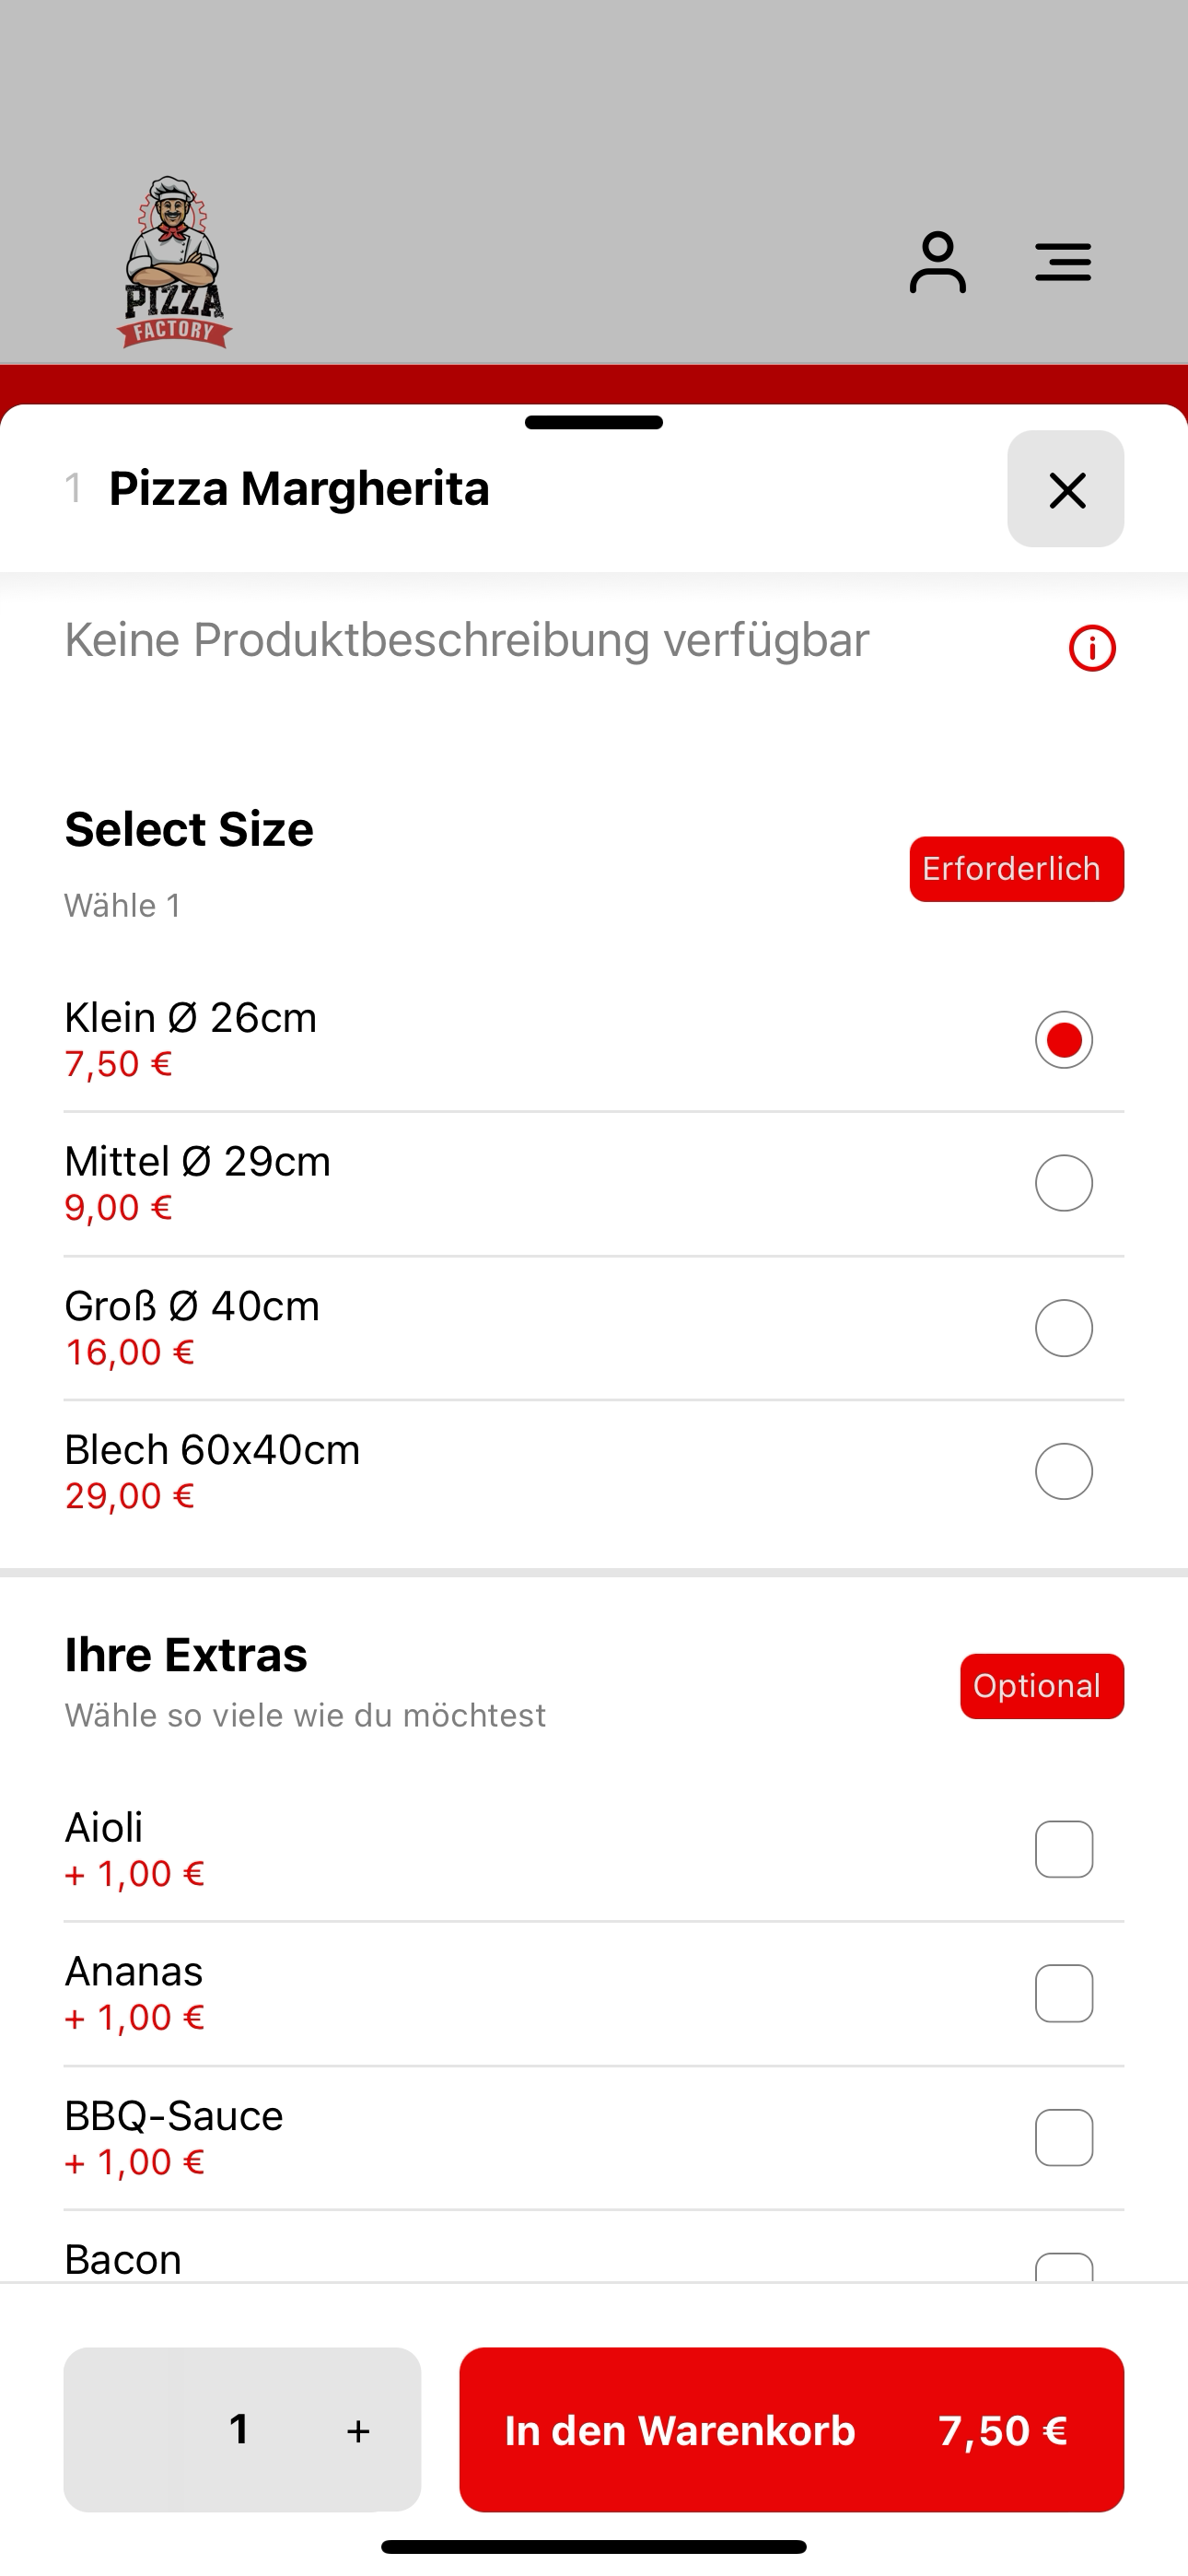The image size is (1188, 2576).
Task: Pick the Blech 60x40cm size
Action: [1064, 1472]
